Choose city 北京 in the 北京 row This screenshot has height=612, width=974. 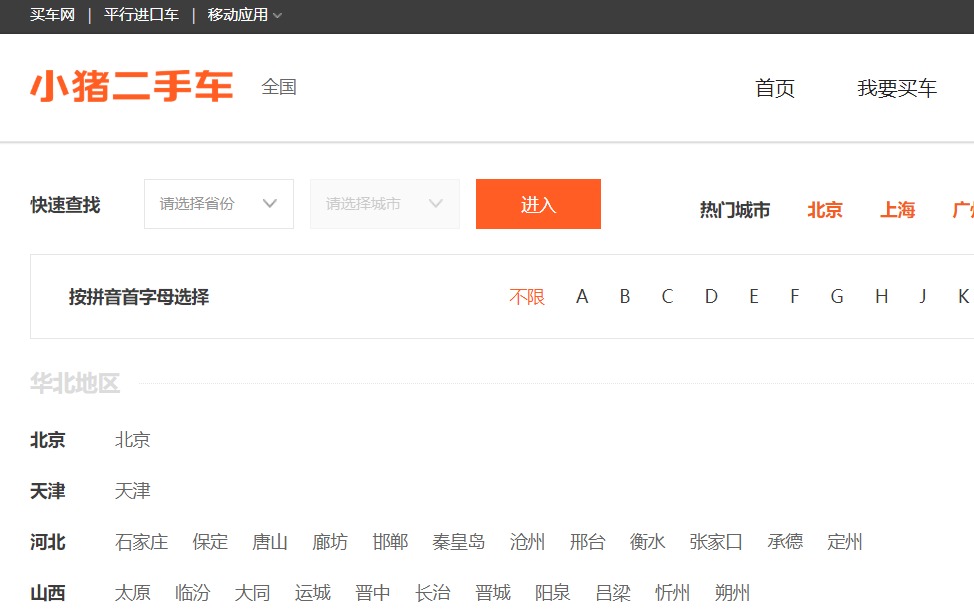[132, 440]
